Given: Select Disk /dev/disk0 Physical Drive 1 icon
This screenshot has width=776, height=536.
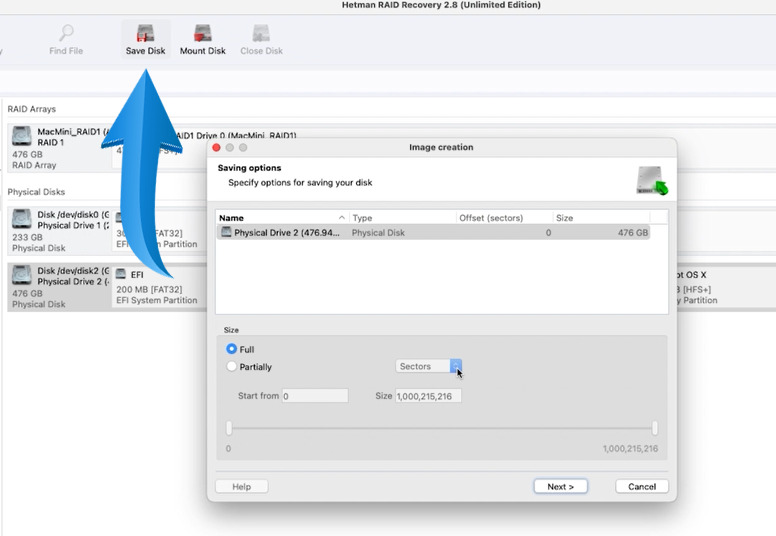Looking at the screenshot, I should [21, 219].
